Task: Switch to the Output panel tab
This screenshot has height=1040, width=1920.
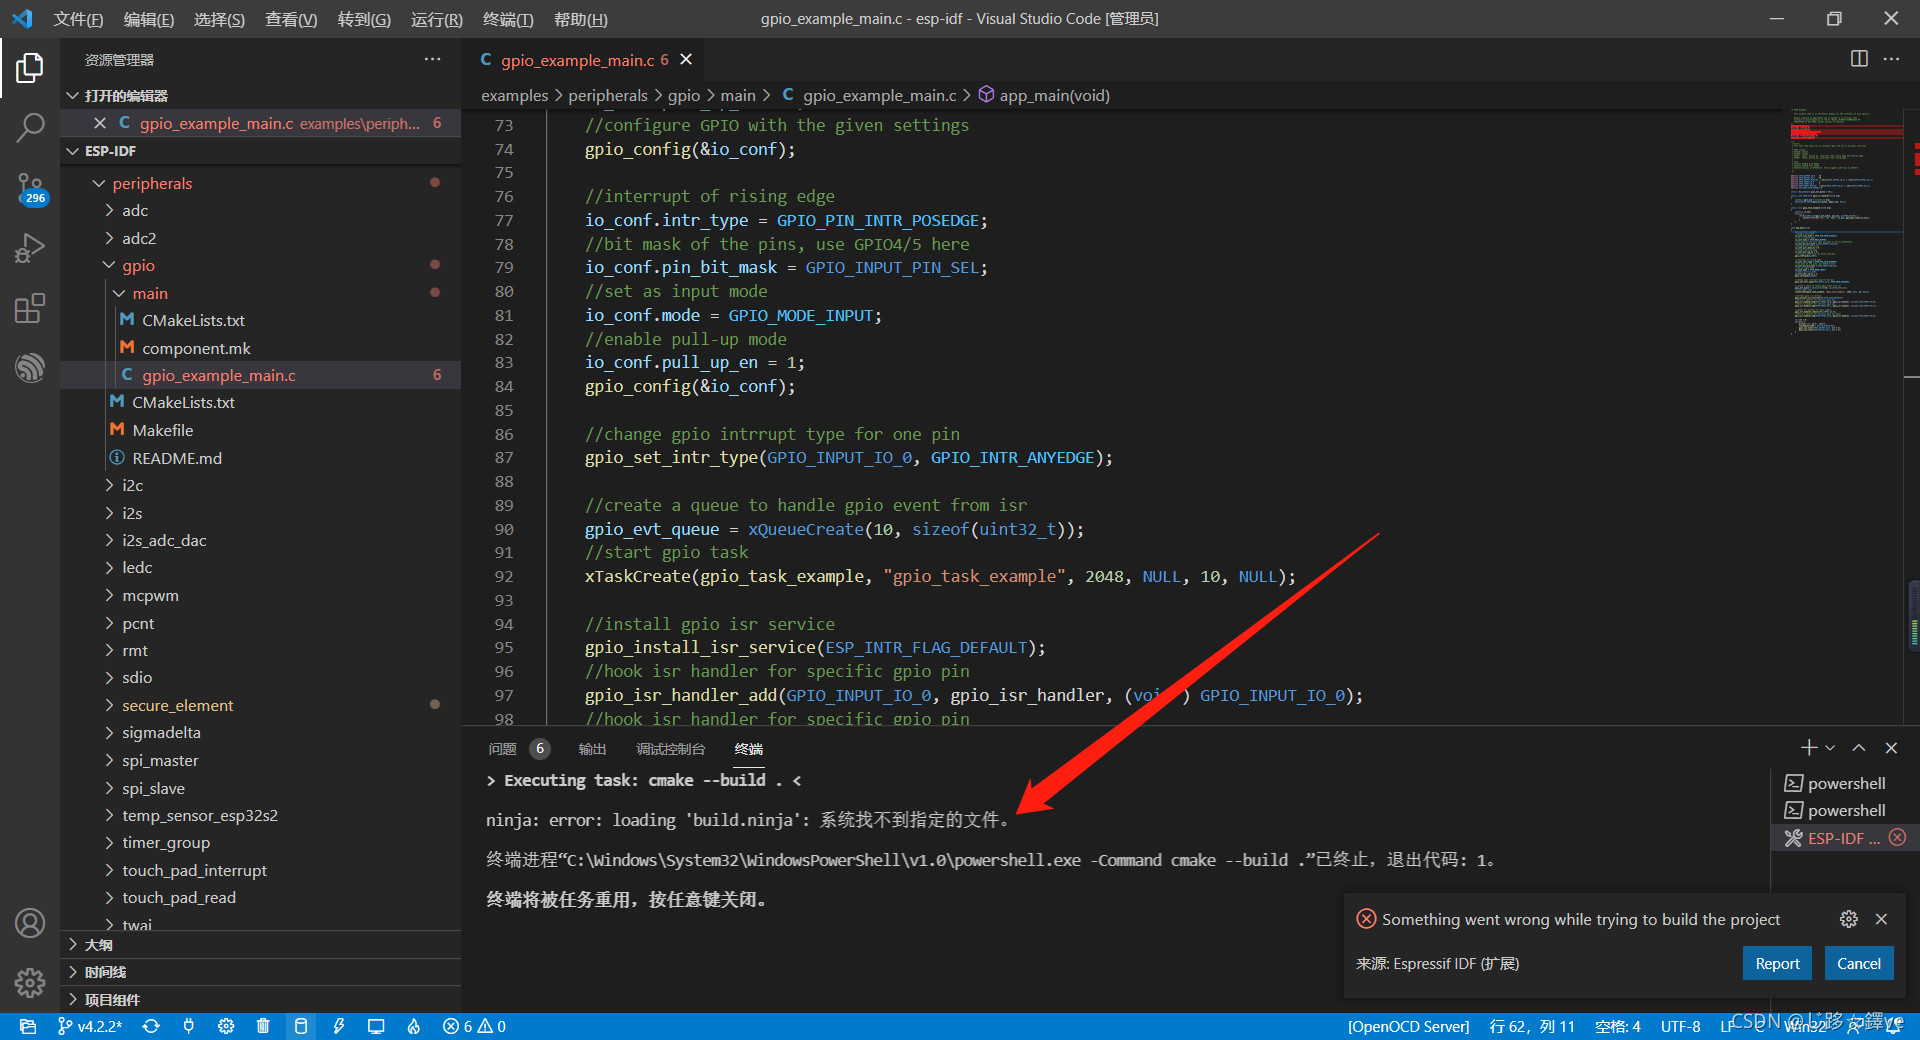Action: click(592, 749)
